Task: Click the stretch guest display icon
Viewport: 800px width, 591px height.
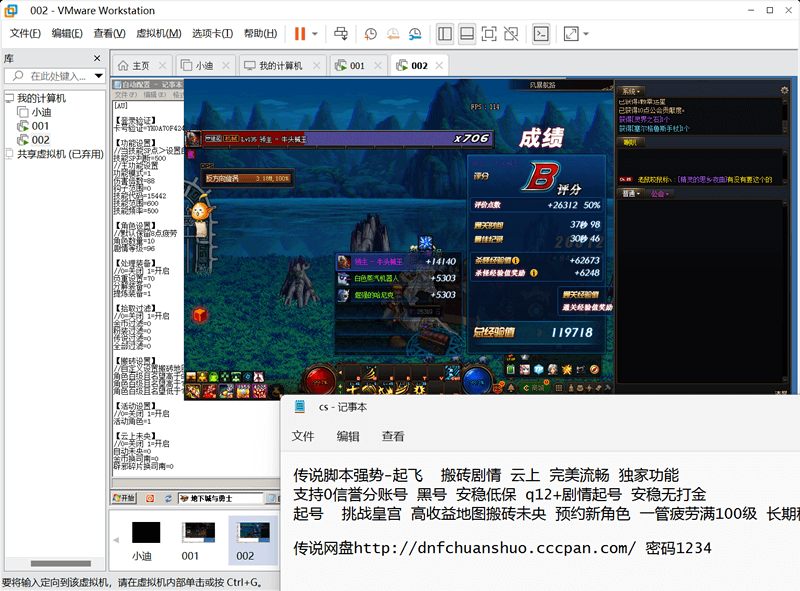Action: pos(571,34)
